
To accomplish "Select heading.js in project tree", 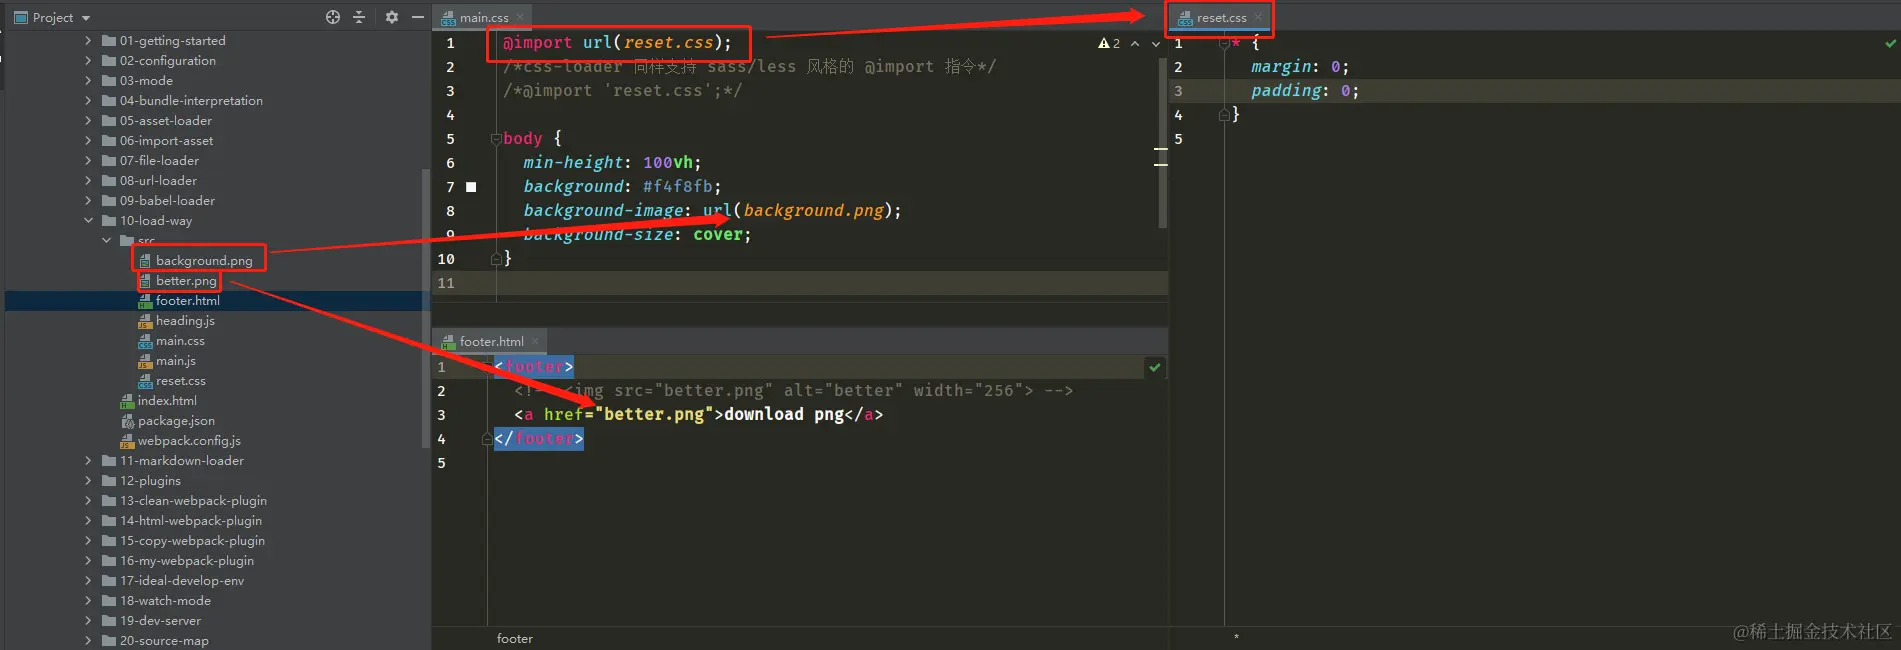I will click(185, 321).
